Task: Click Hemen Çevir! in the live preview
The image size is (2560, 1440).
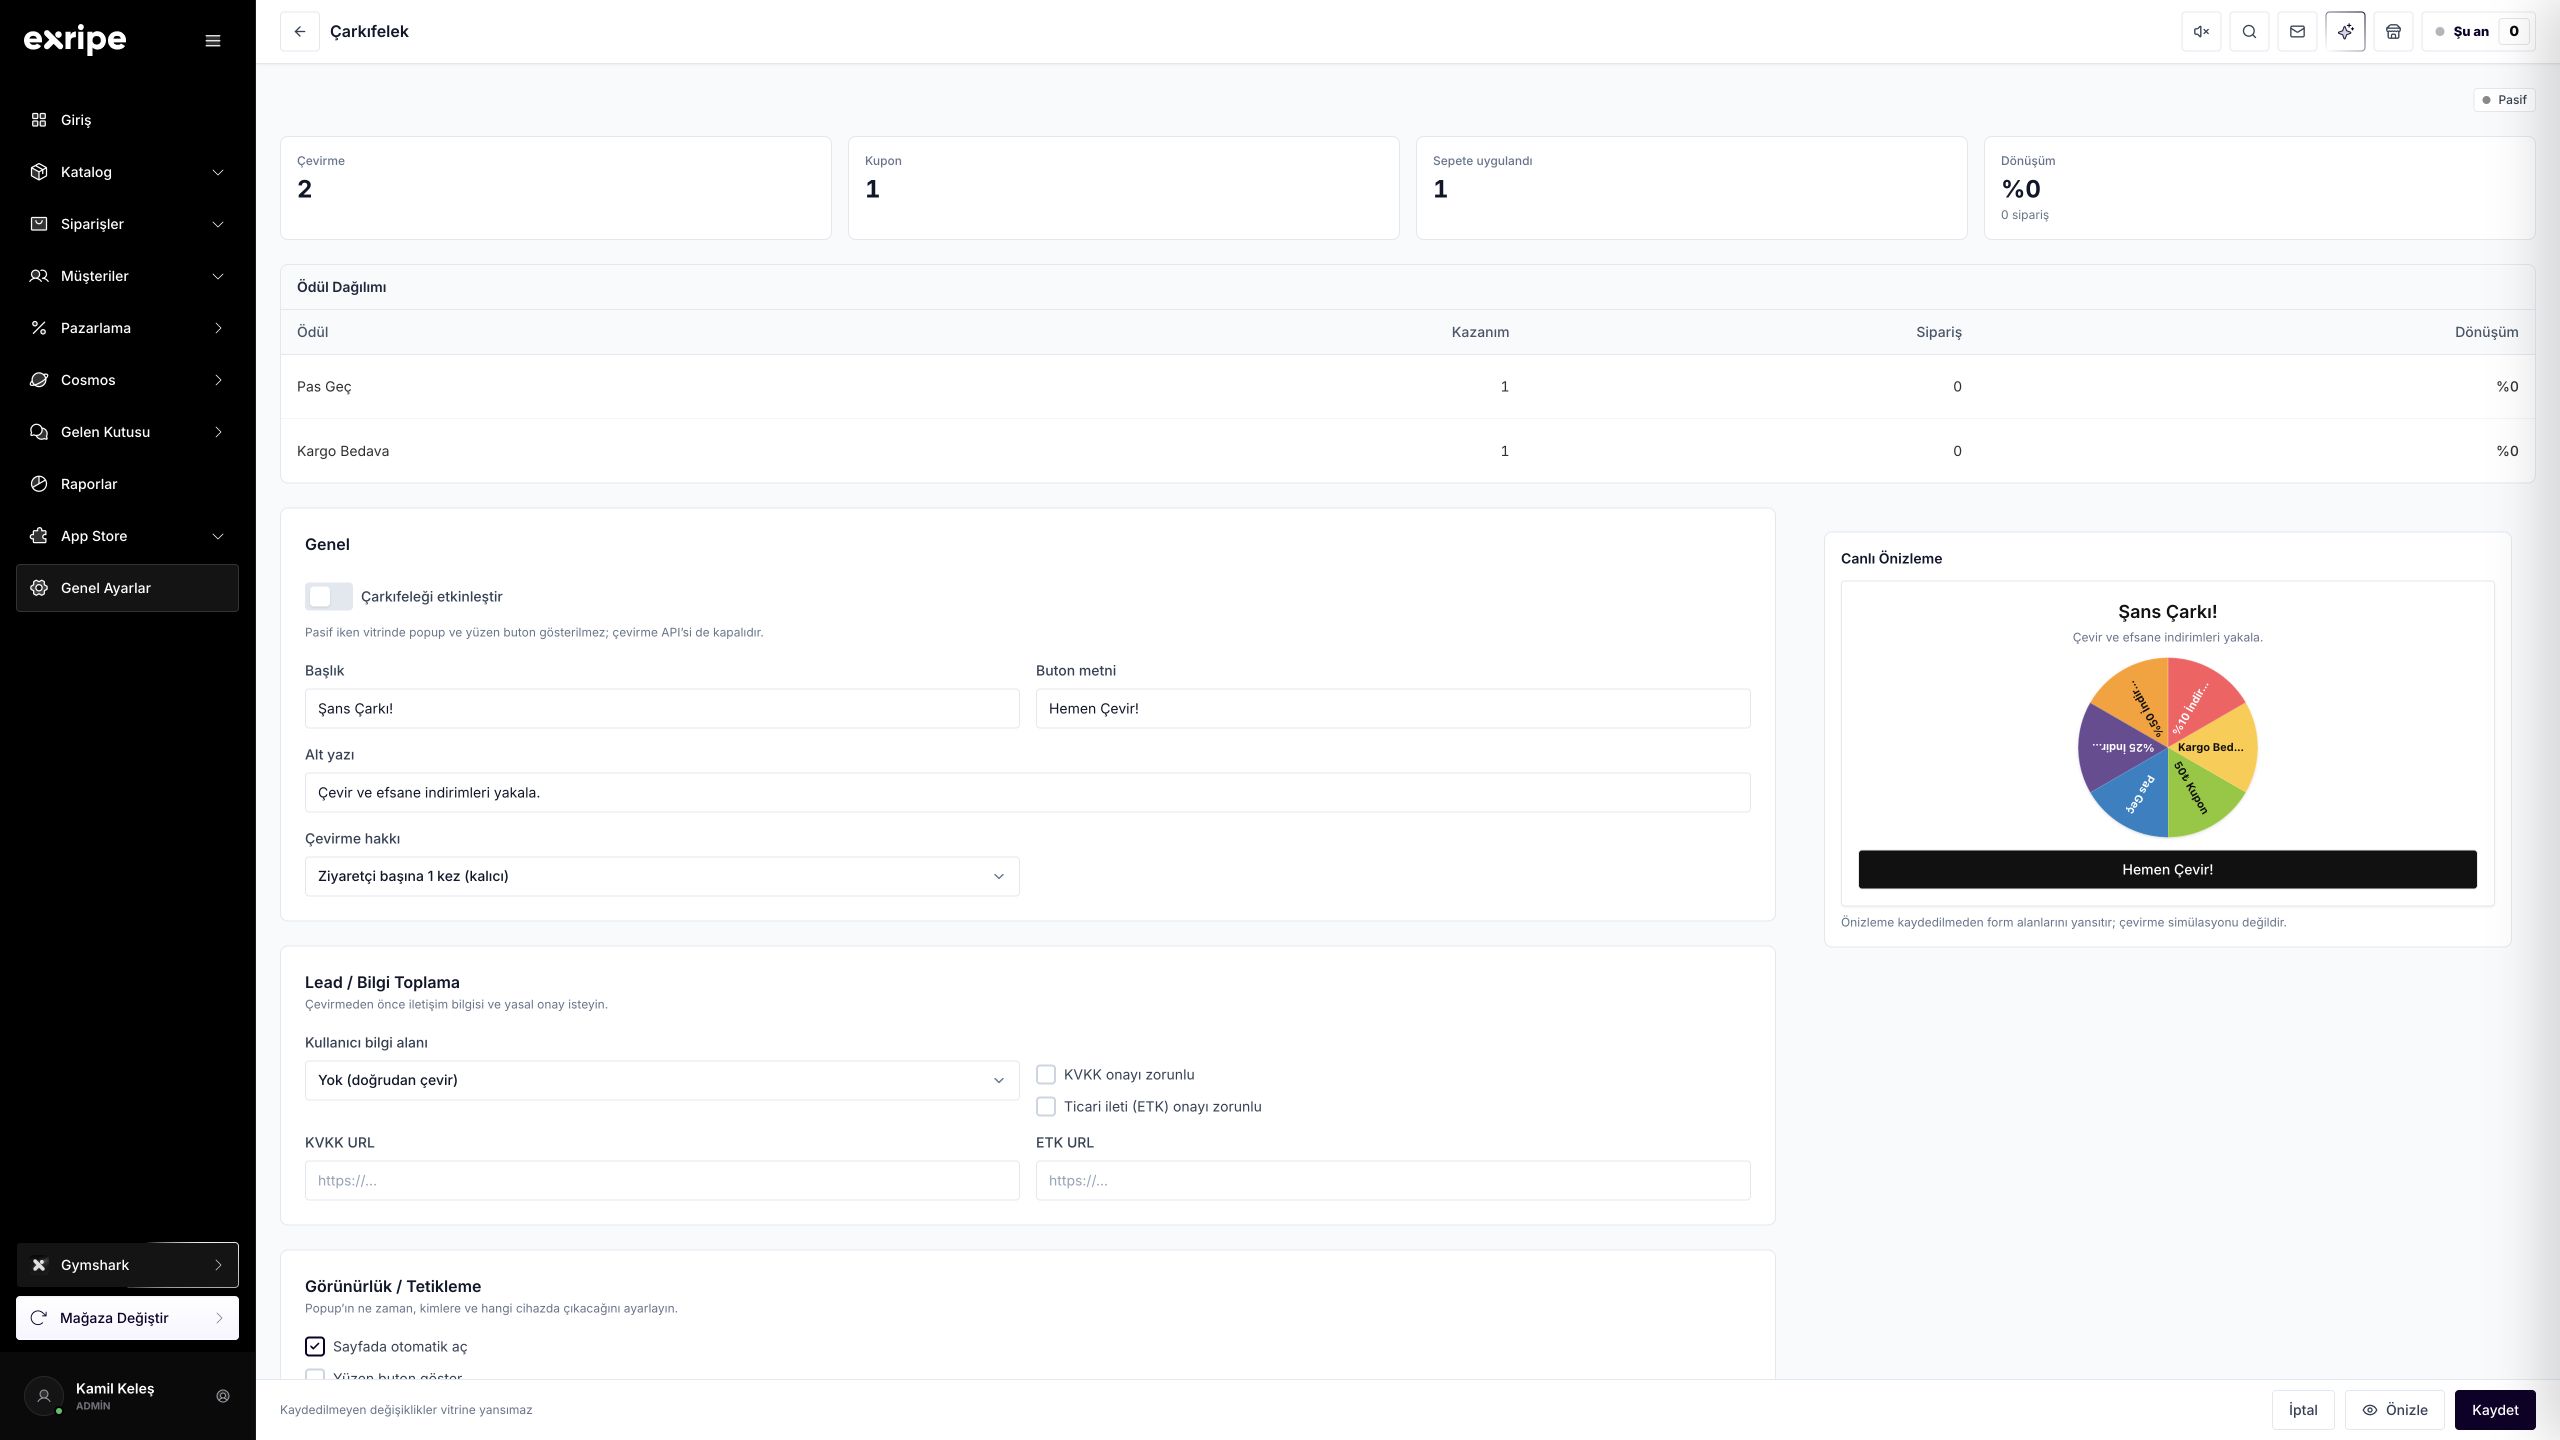Action: tap(2167, 870)
